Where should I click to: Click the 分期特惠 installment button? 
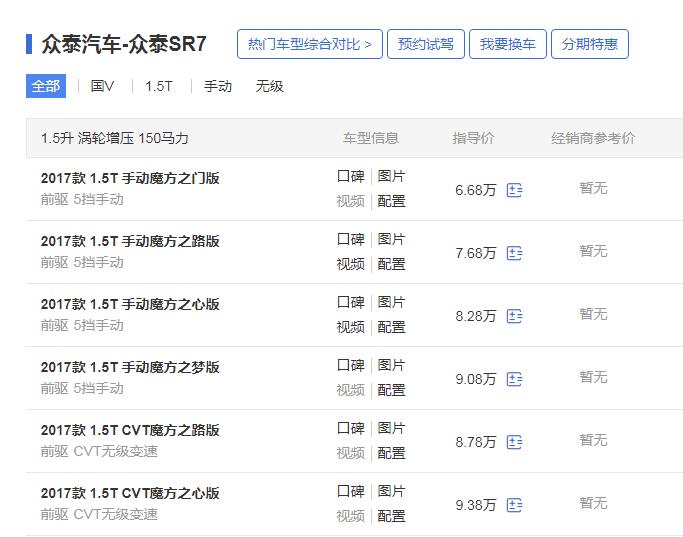[590, 44]
